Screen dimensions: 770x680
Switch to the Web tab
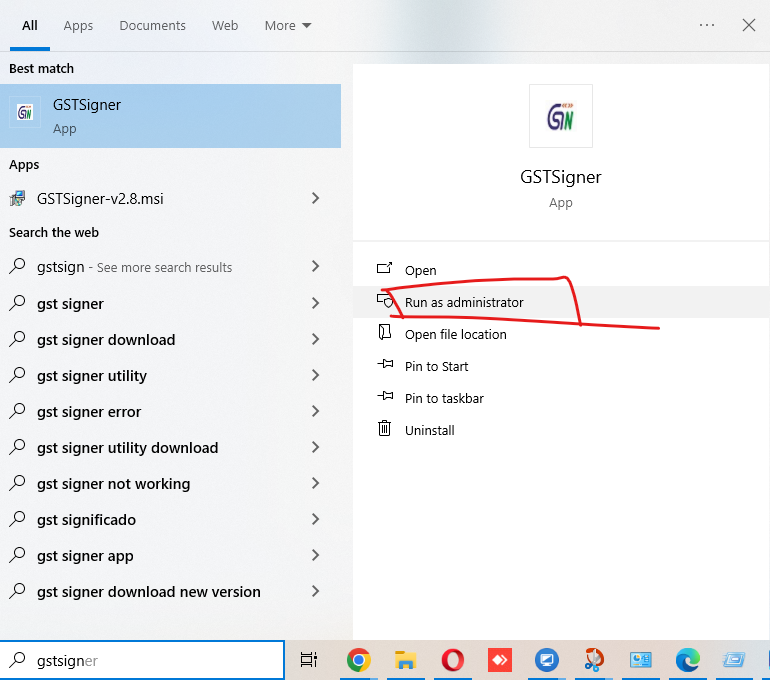pyautogui.click(x=225, y=26)
